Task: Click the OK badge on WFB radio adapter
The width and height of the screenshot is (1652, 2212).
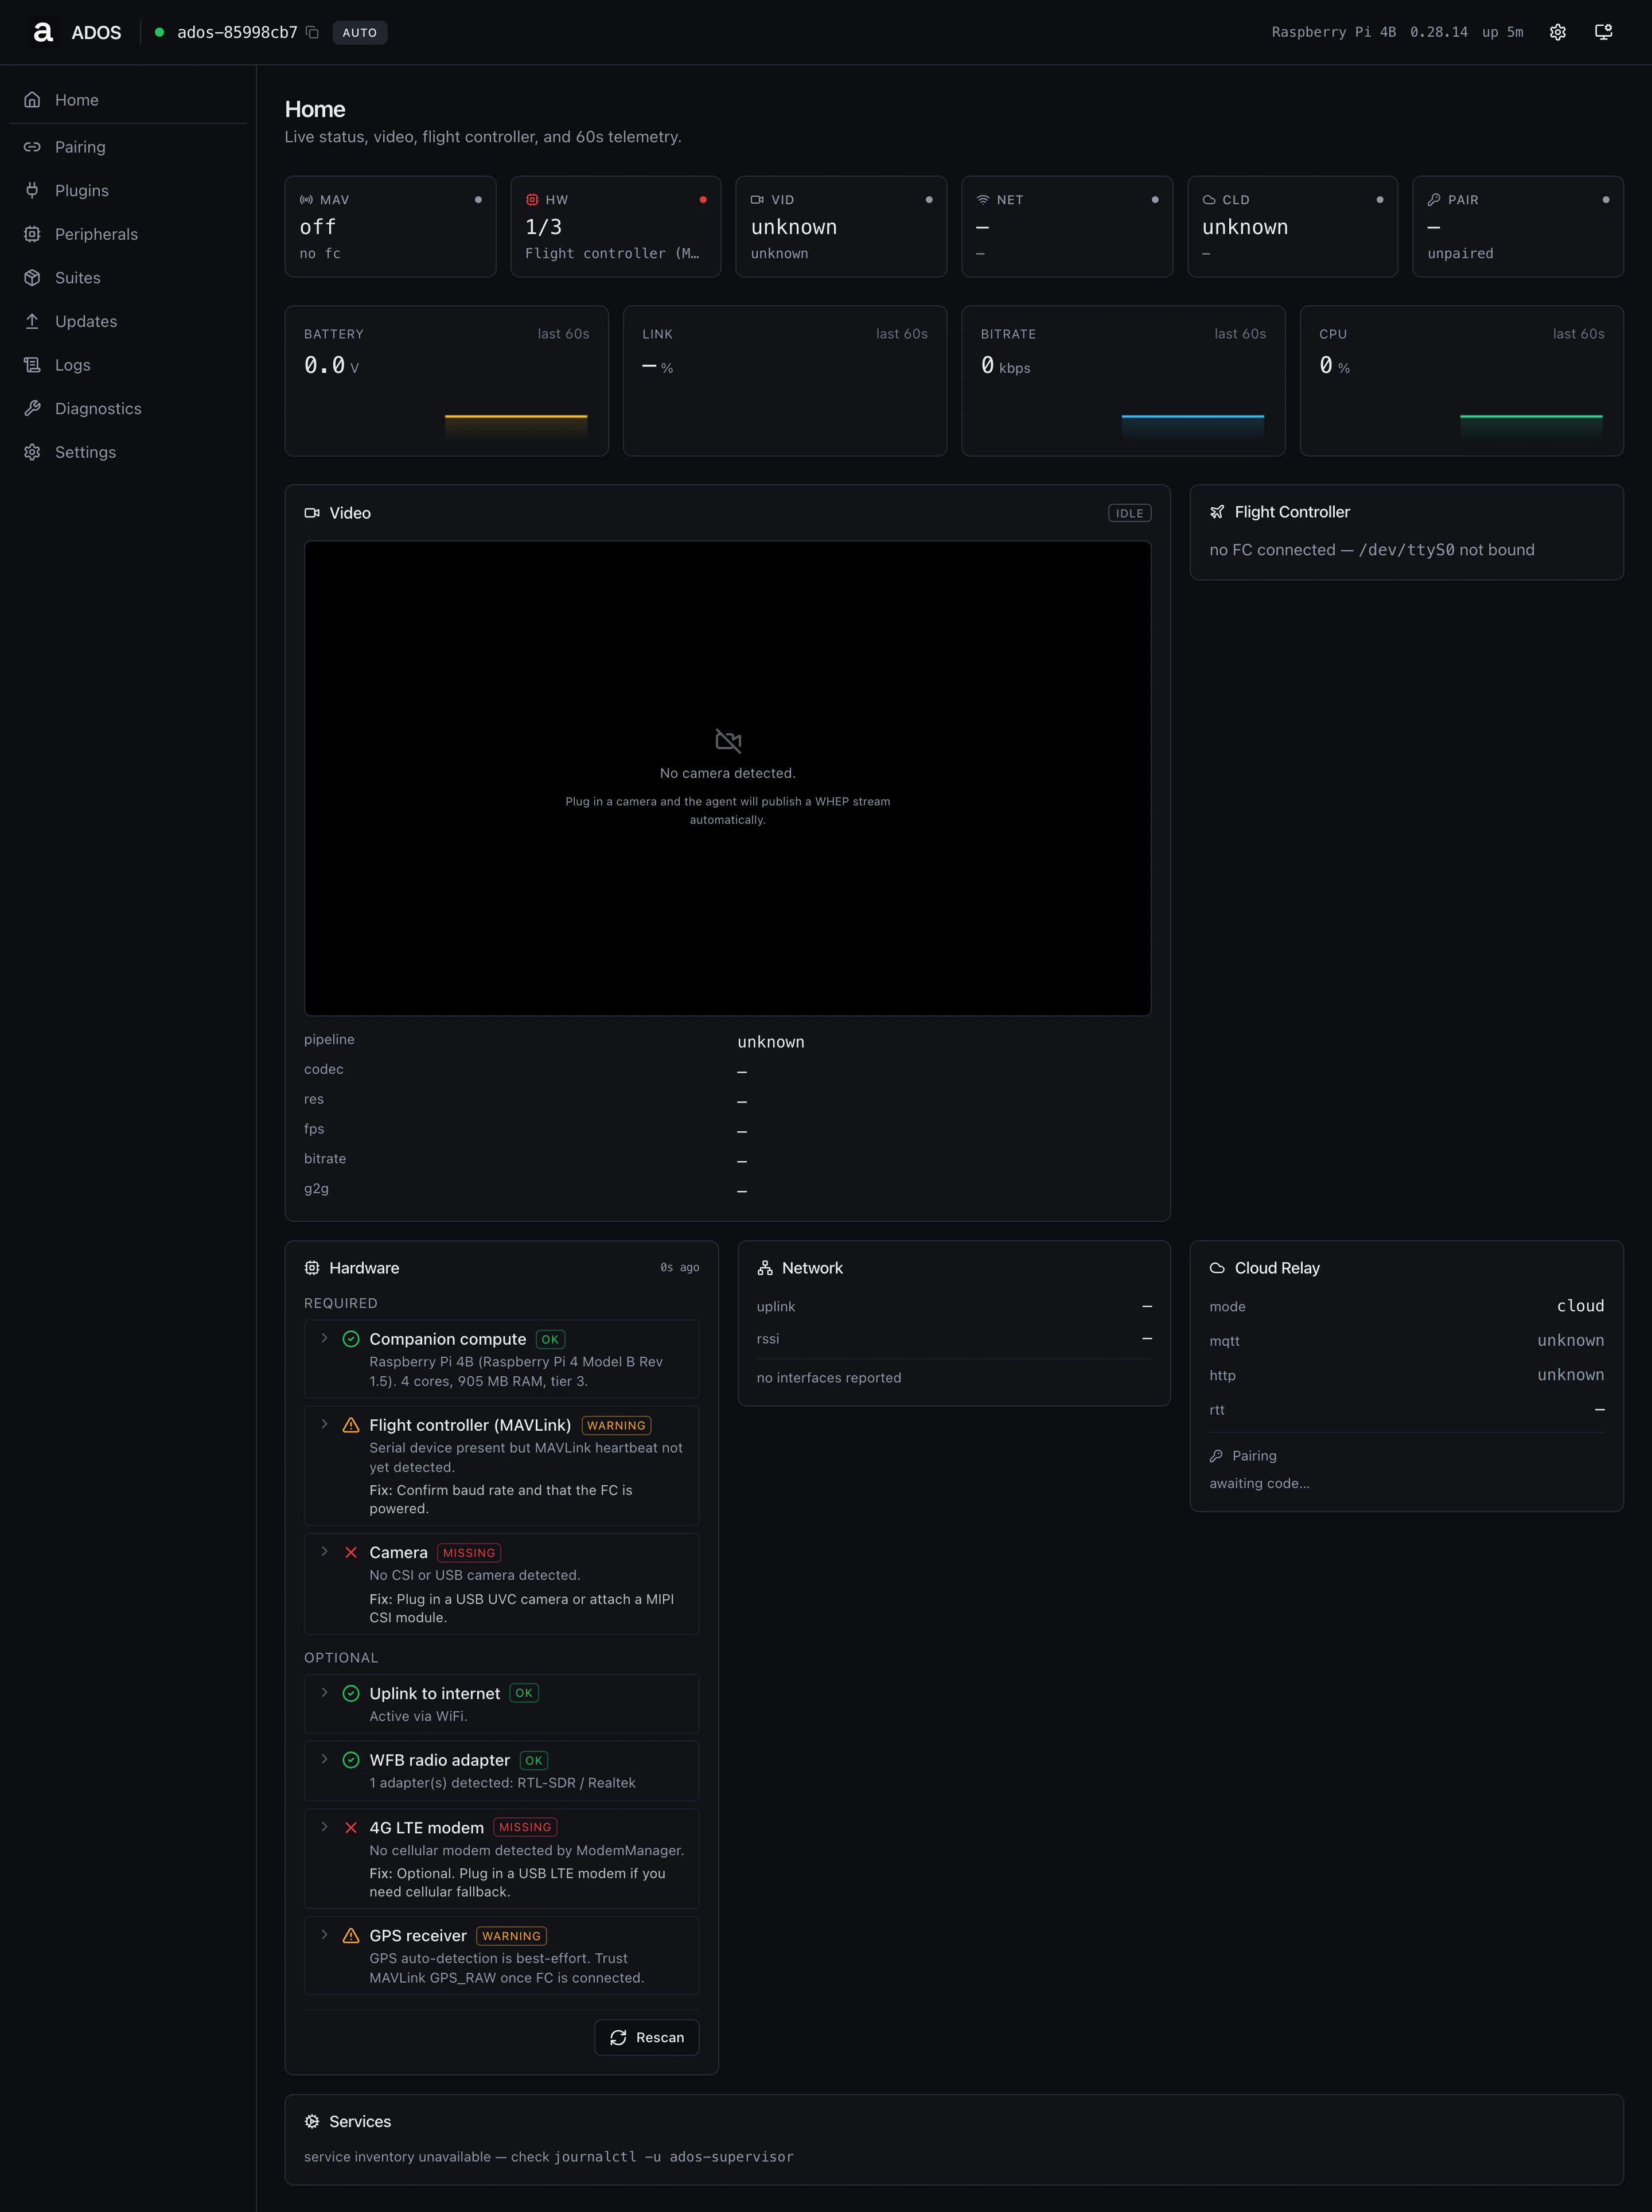Action: [x=534, y=1761]
